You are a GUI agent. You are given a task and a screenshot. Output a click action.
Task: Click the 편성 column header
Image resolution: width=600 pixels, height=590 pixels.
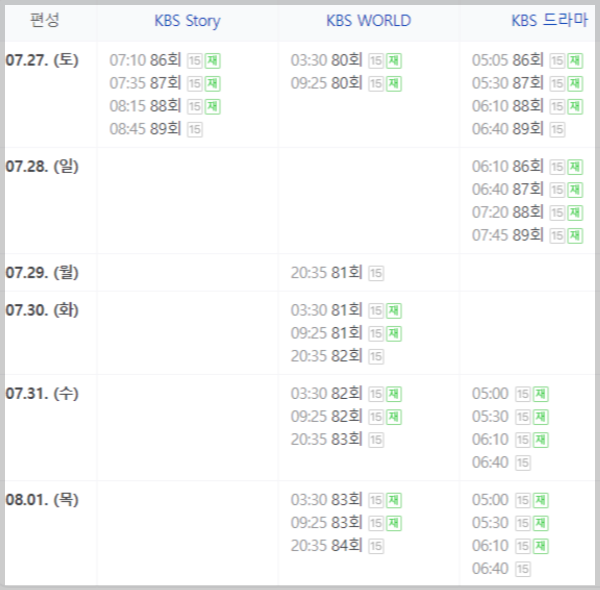coord(45,20)
